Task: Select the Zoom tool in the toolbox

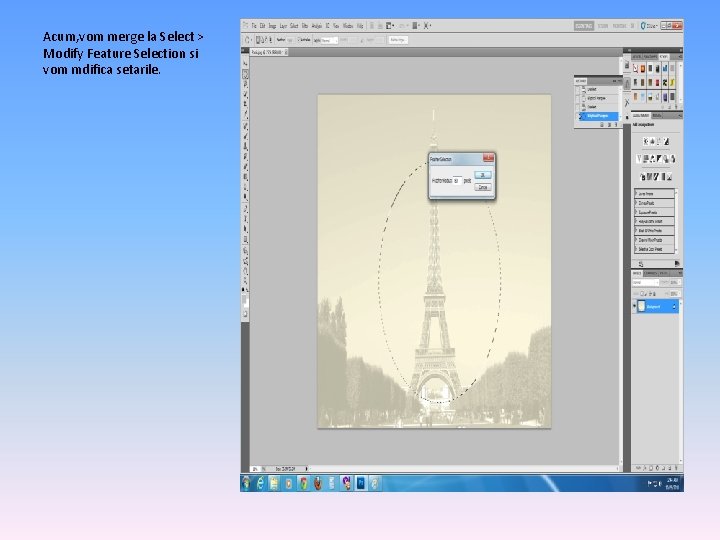Action: coord(246,282)
